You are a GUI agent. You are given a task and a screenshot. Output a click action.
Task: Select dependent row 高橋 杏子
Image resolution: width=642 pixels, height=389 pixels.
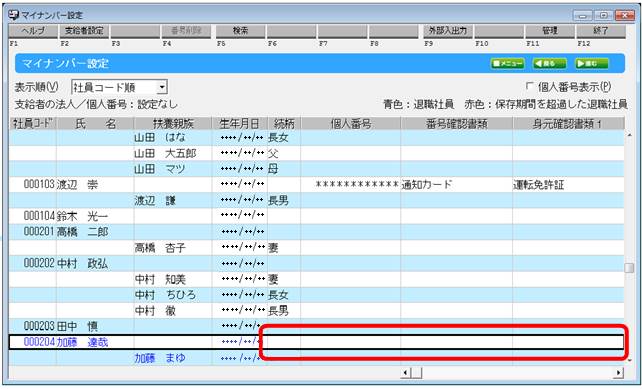(x=316, y=248)
